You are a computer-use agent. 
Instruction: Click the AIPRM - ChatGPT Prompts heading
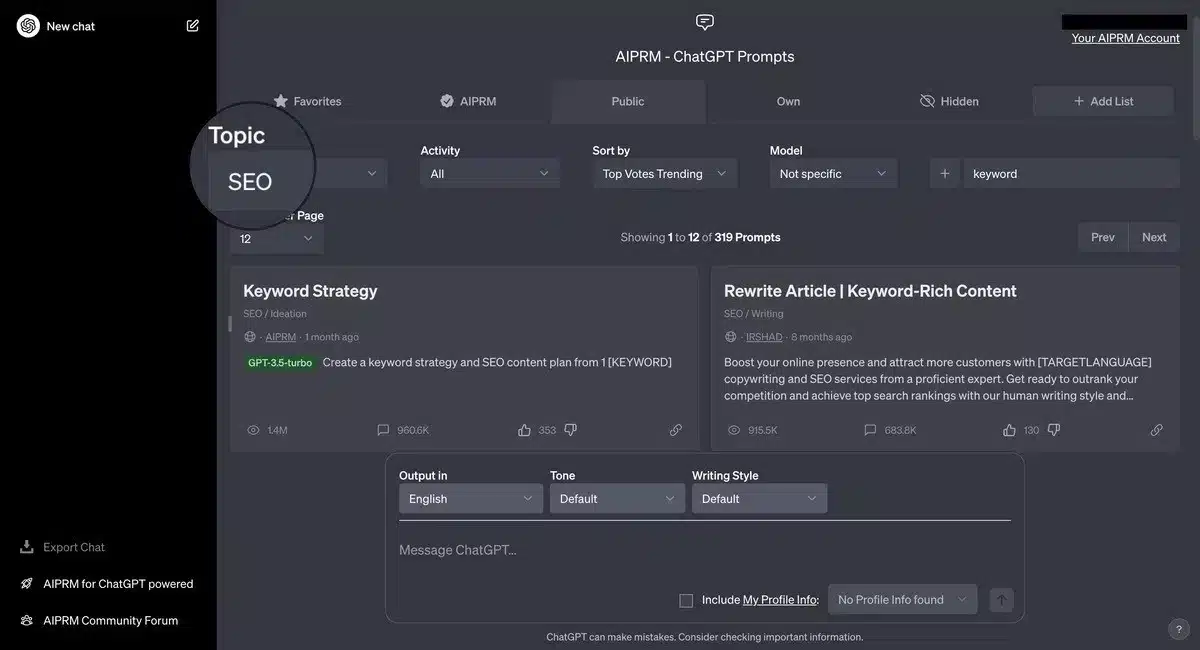705,57
